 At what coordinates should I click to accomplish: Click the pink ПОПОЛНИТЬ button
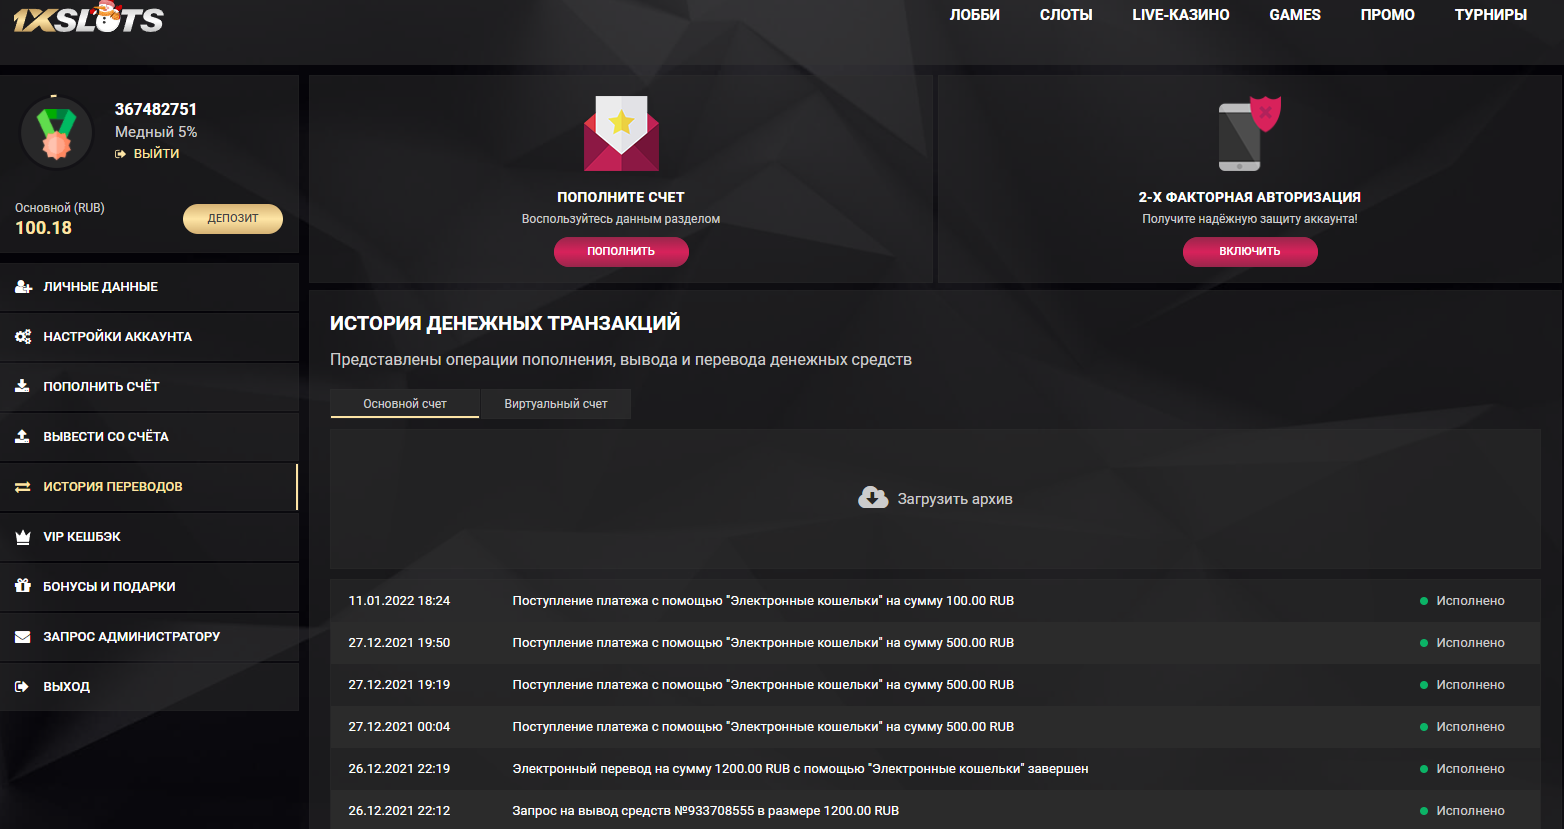click(x=621, y=251)
